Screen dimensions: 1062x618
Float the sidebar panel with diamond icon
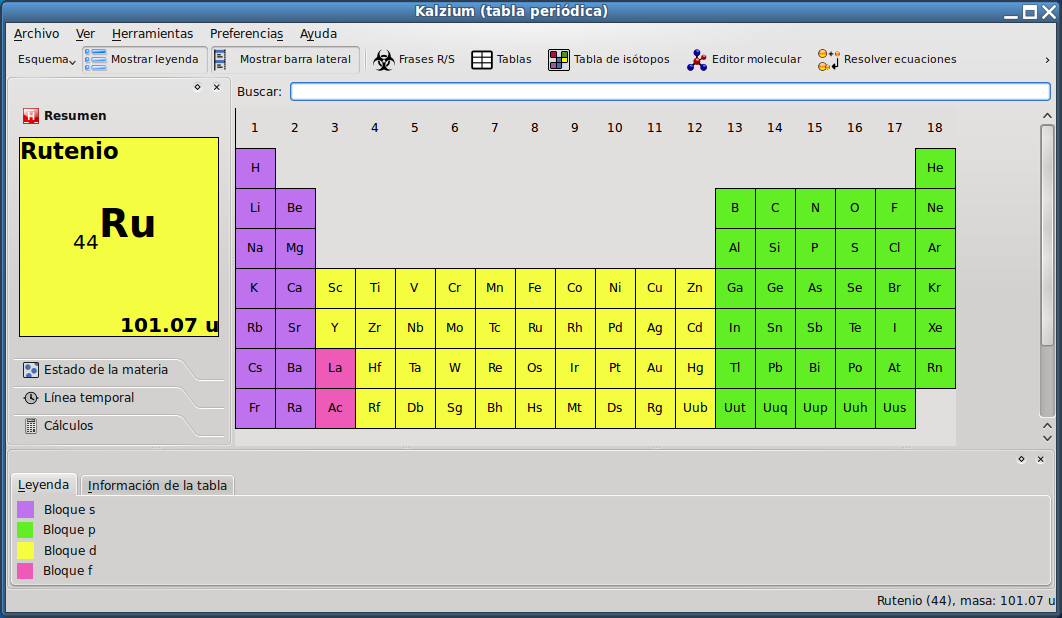point(198,87)
